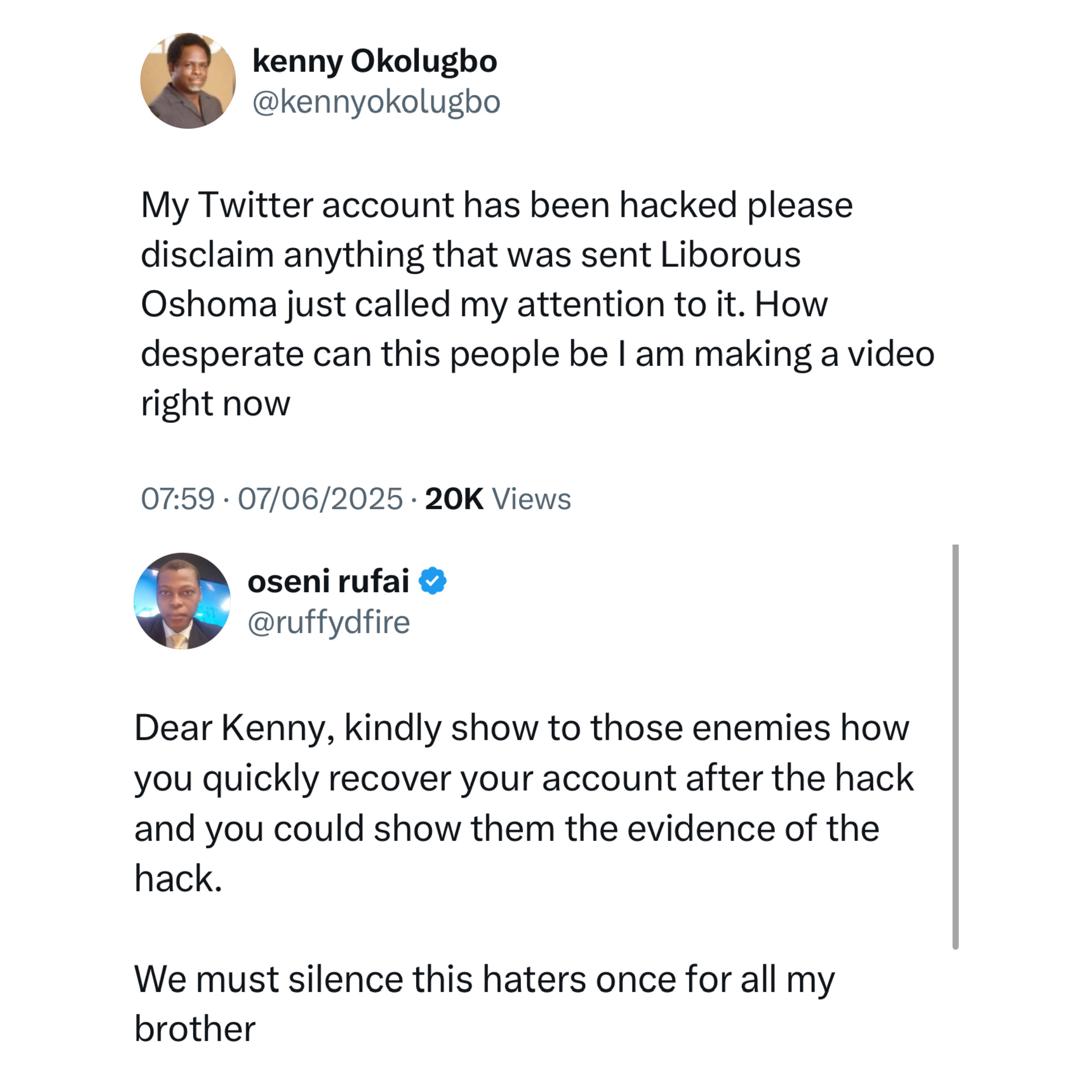
Task: Click the blue verified badge icon
Action: [x=432, y=581]
